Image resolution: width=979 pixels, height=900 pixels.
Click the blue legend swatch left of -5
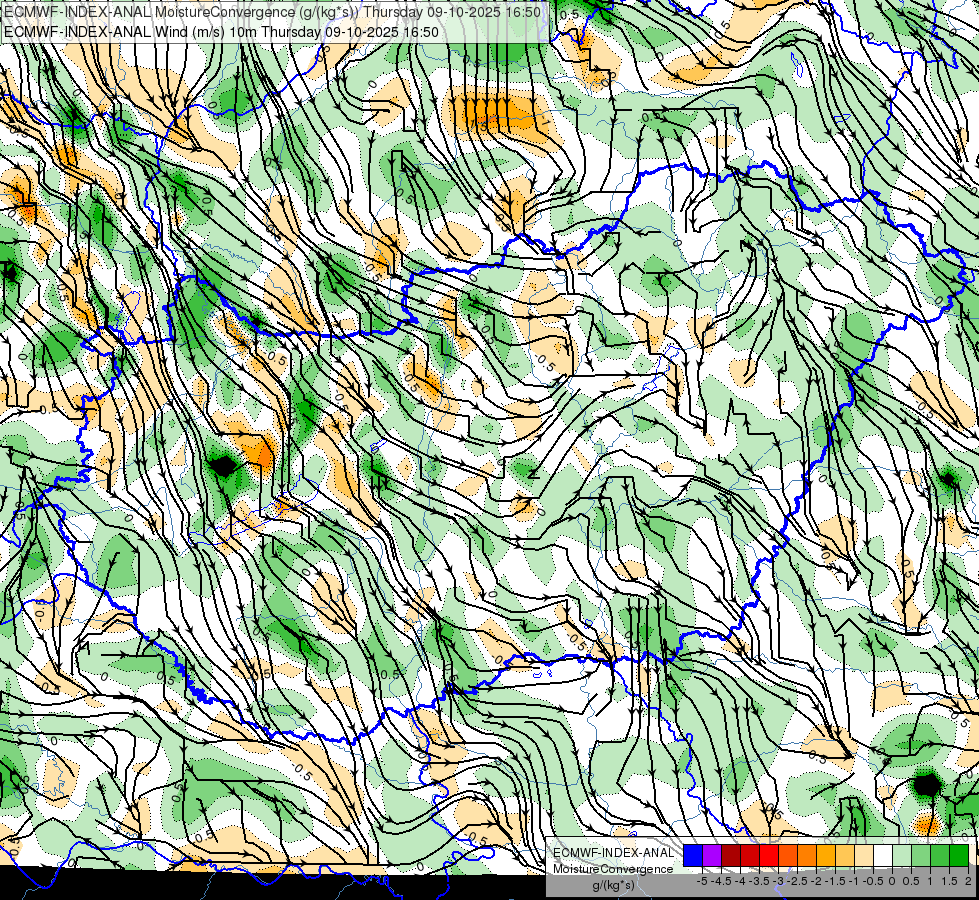click(693, 855)
